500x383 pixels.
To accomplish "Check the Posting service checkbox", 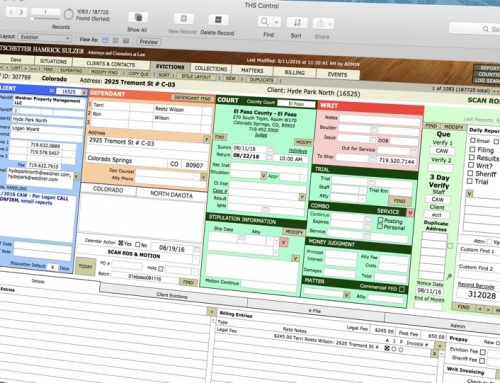I will click(380, 220).
